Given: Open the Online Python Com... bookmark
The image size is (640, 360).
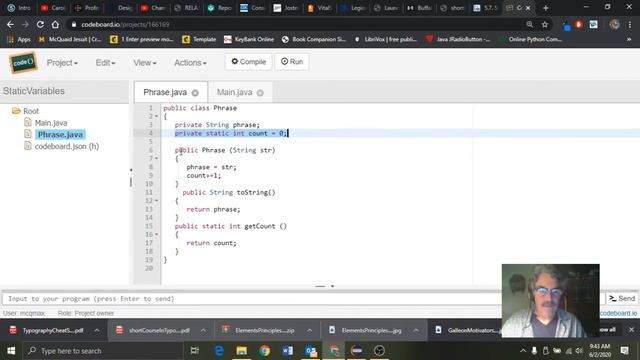Looking at the screenshot, I should 530,40.
